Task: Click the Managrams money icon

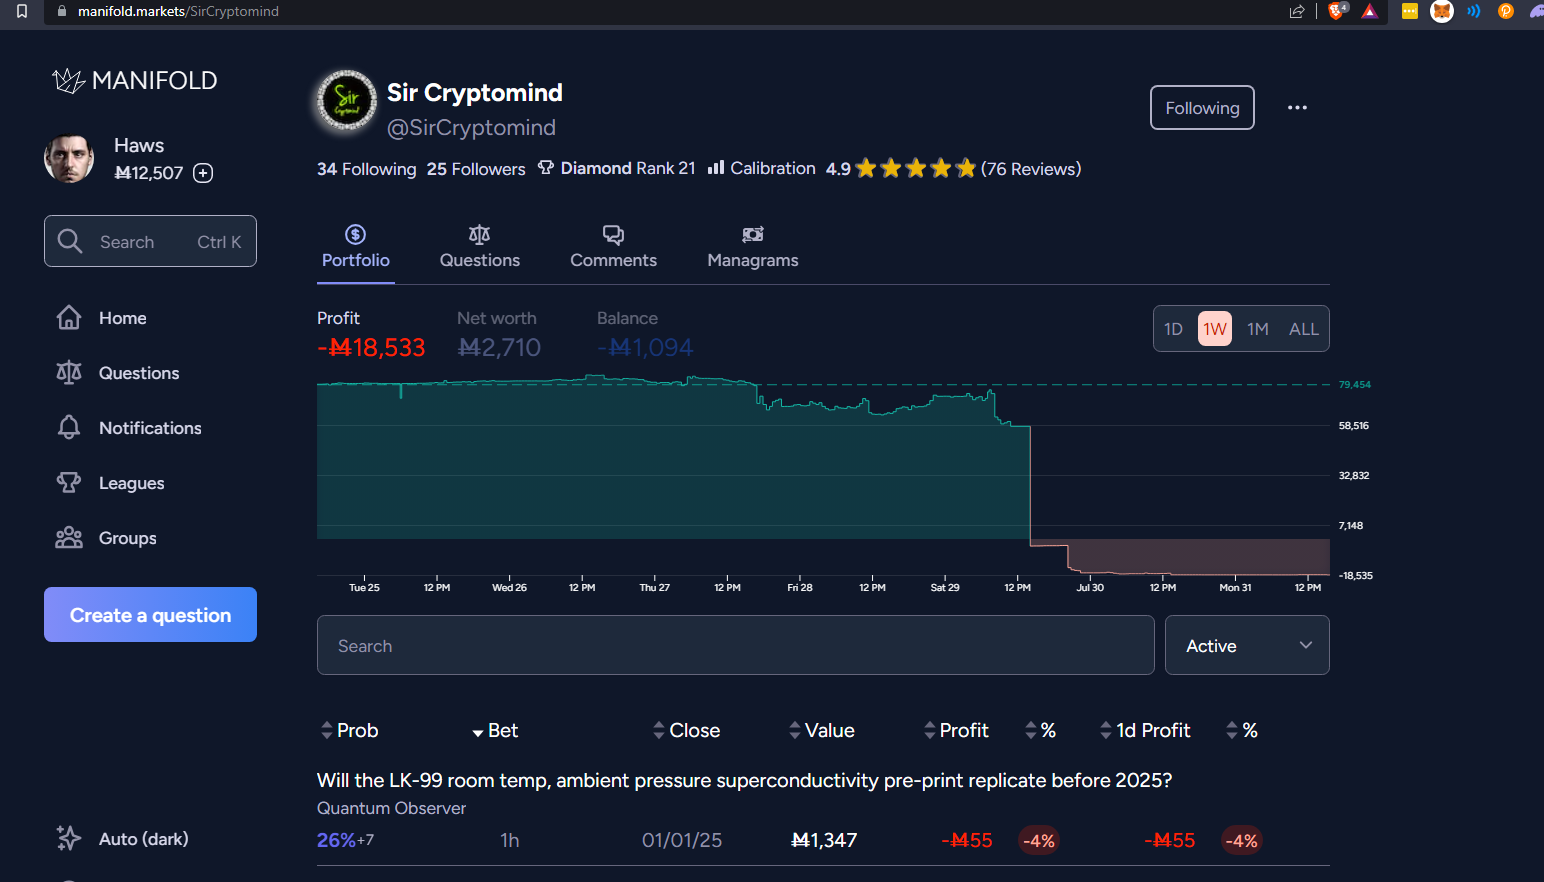Action: [x=753, y=234]
